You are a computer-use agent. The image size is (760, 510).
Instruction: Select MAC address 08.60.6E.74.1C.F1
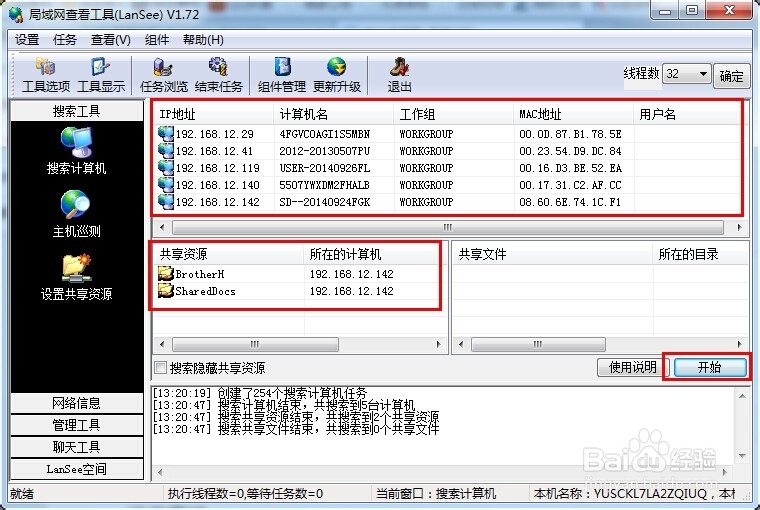click(x=570, y=202)
